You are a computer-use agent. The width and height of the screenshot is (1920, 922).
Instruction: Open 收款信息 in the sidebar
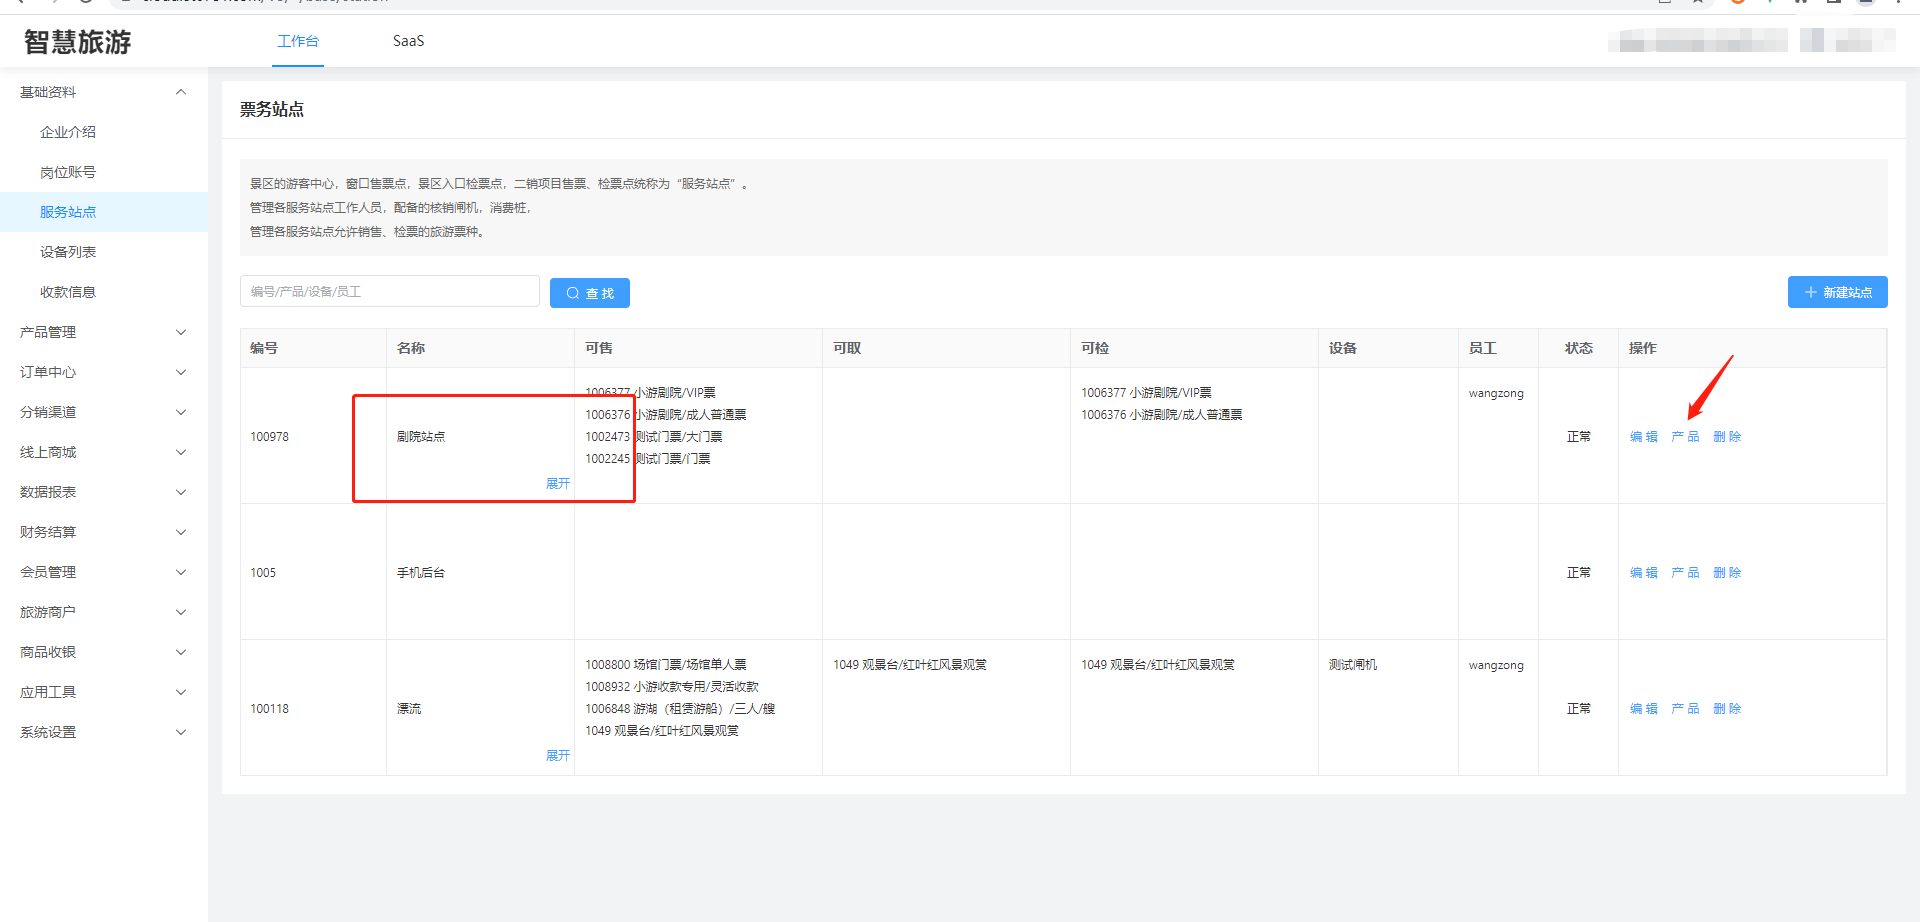68,292
